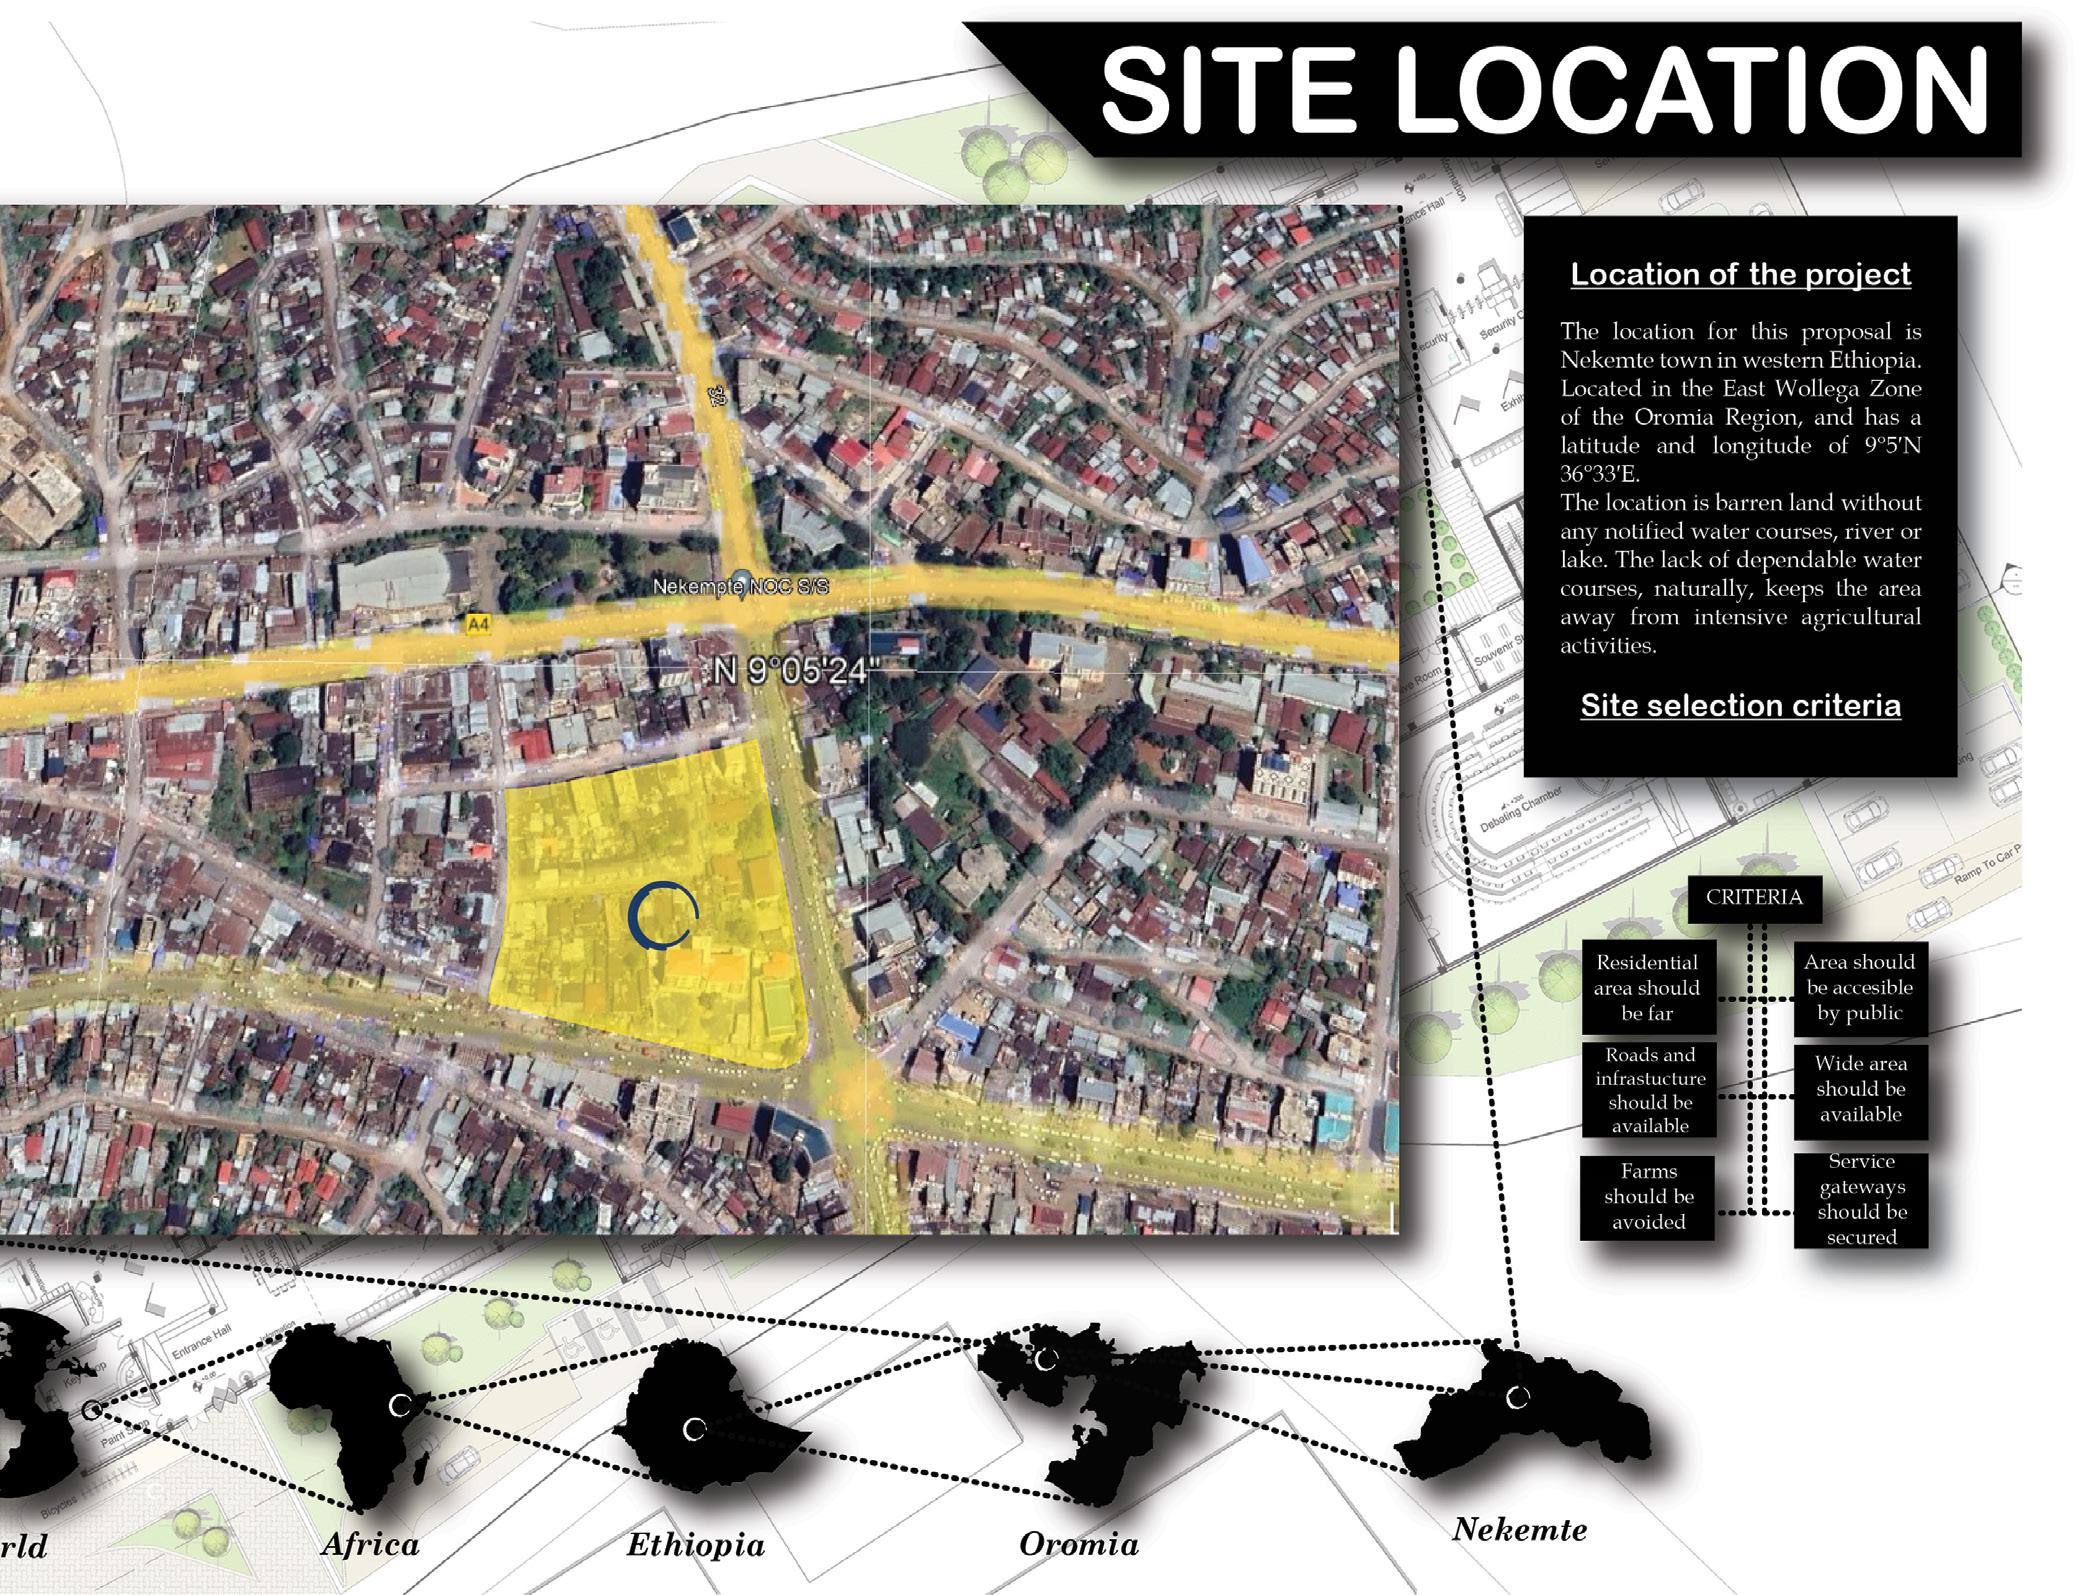Click the SITE LOCATION title banner
The image size is (2079, 1595).
tap(1545, 90)
